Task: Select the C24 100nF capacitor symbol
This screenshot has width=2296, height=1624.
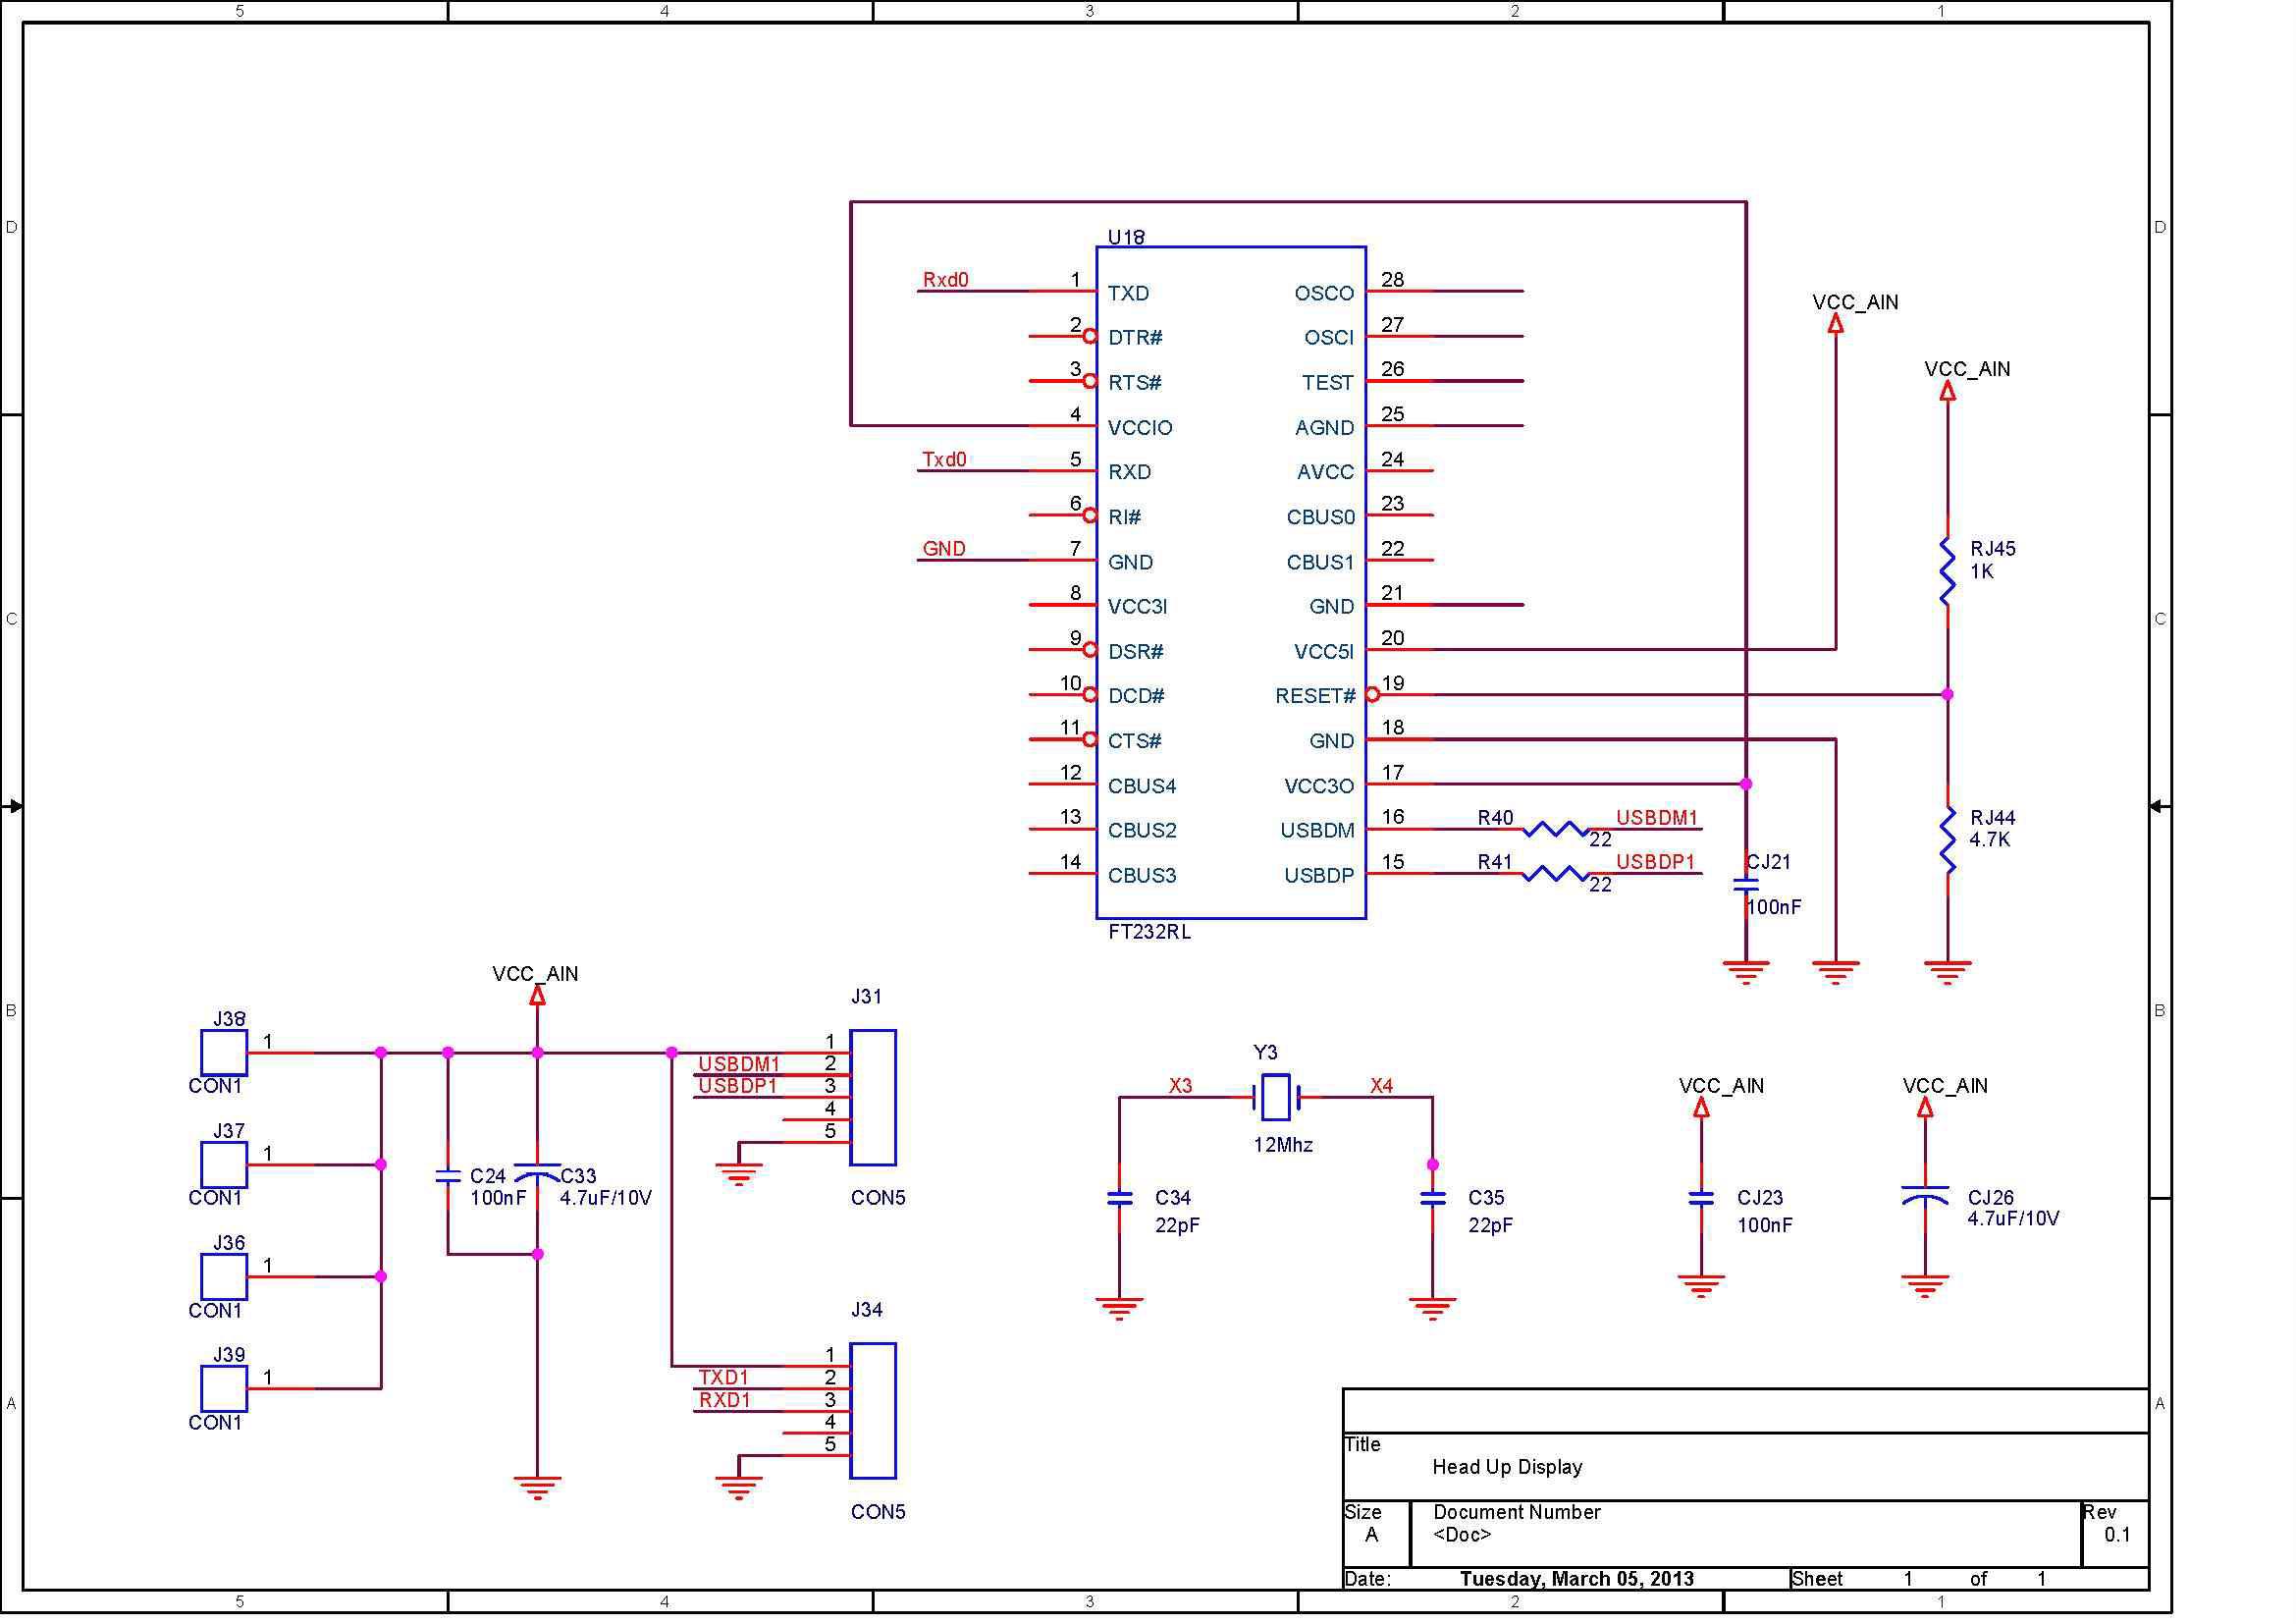Action: pos(448,1175)
